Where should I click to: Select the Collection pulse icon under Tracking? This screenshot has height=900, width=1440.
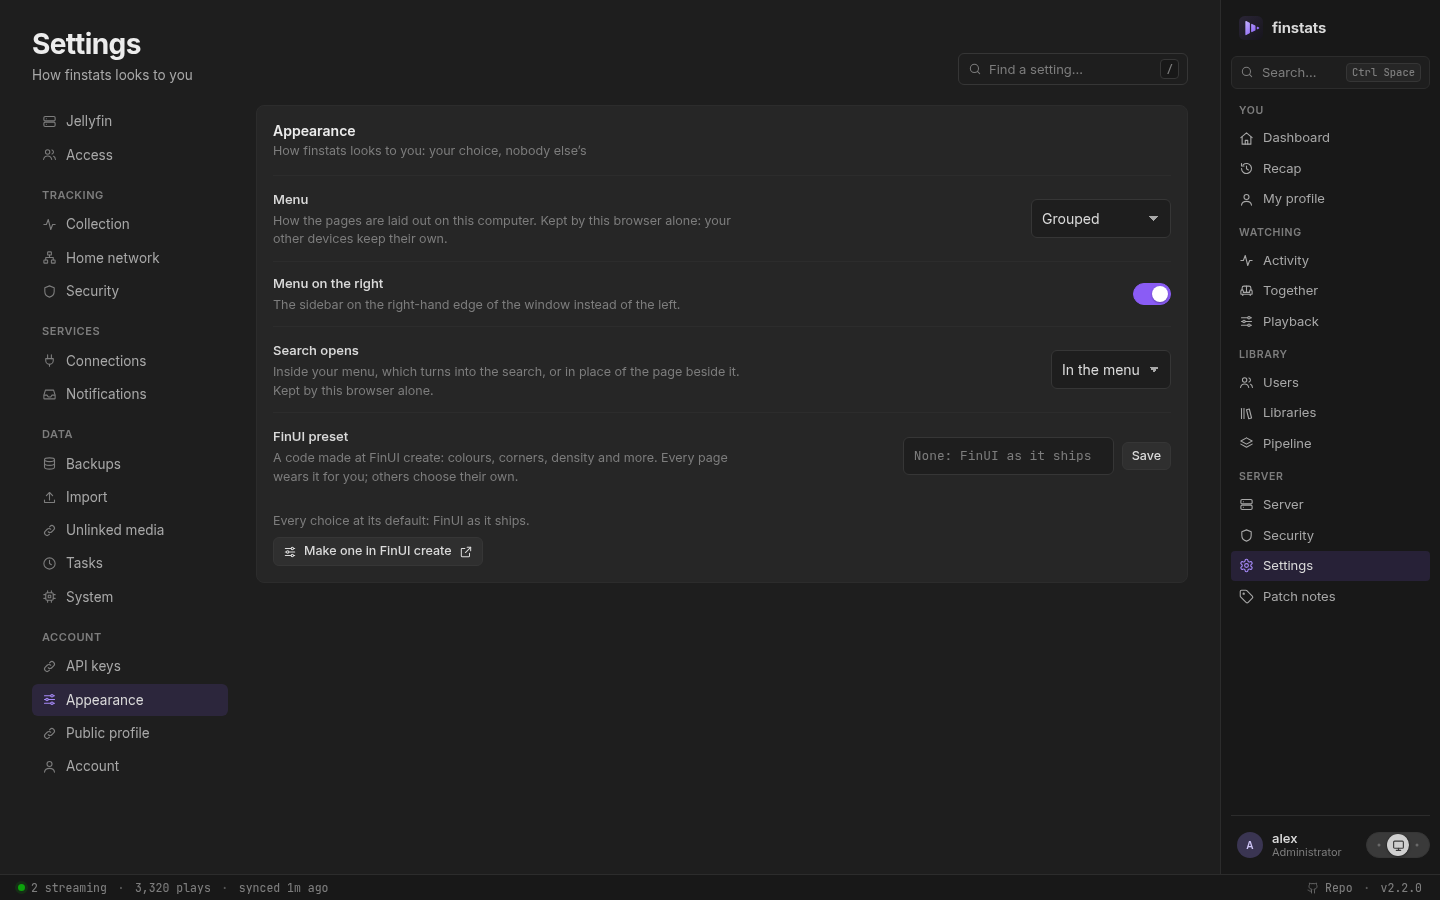(x=49, y=224)
